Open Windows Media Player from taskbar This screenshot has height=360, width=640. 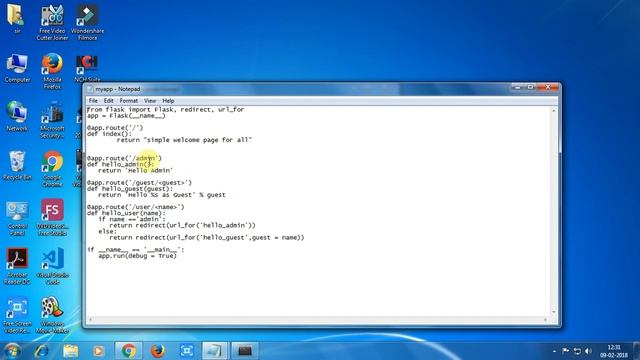[98, 351]
